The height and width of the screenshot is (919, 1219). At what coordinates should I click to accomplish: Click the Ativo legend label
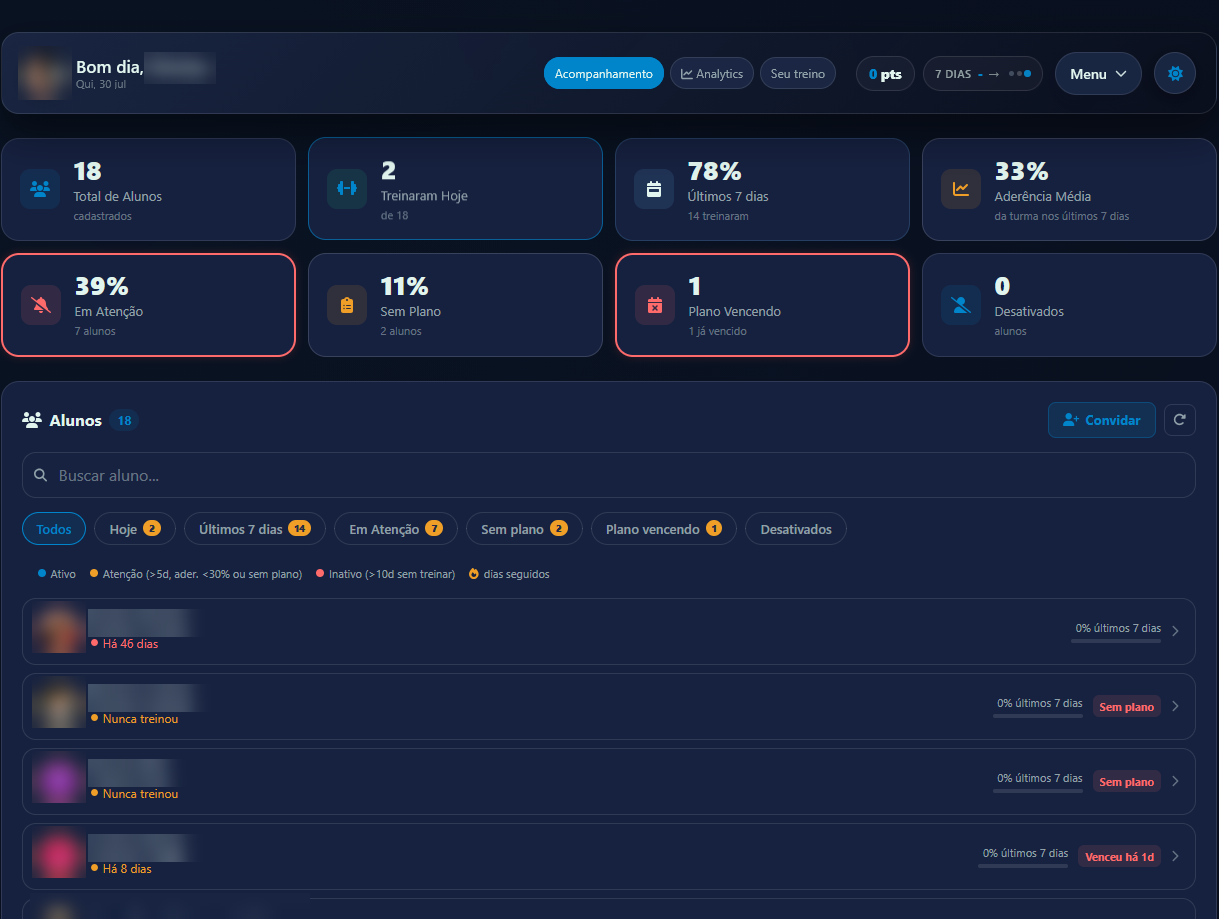[x=63, y=574]
